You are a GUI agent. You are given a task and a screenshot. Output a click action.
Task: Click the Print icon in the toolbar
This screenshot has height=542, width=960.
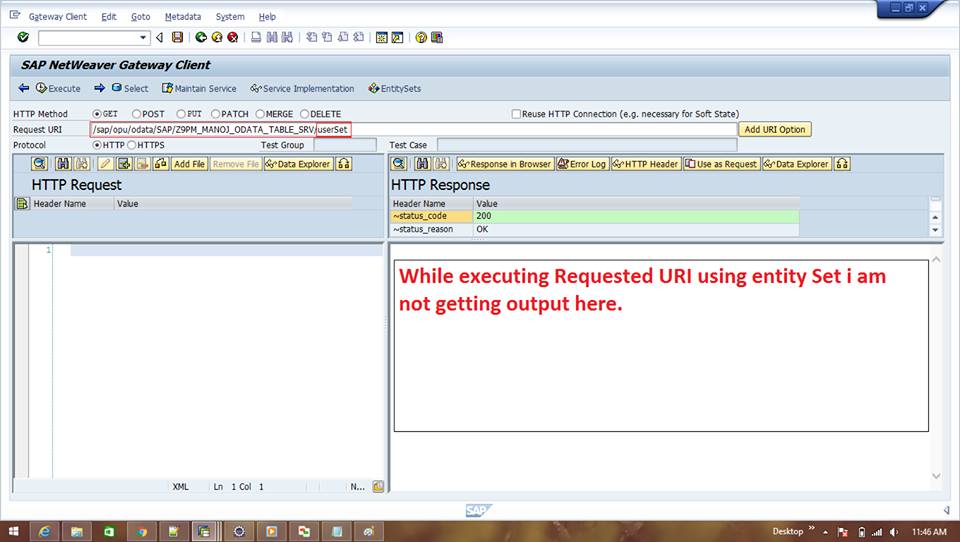(x=256, y=37)
